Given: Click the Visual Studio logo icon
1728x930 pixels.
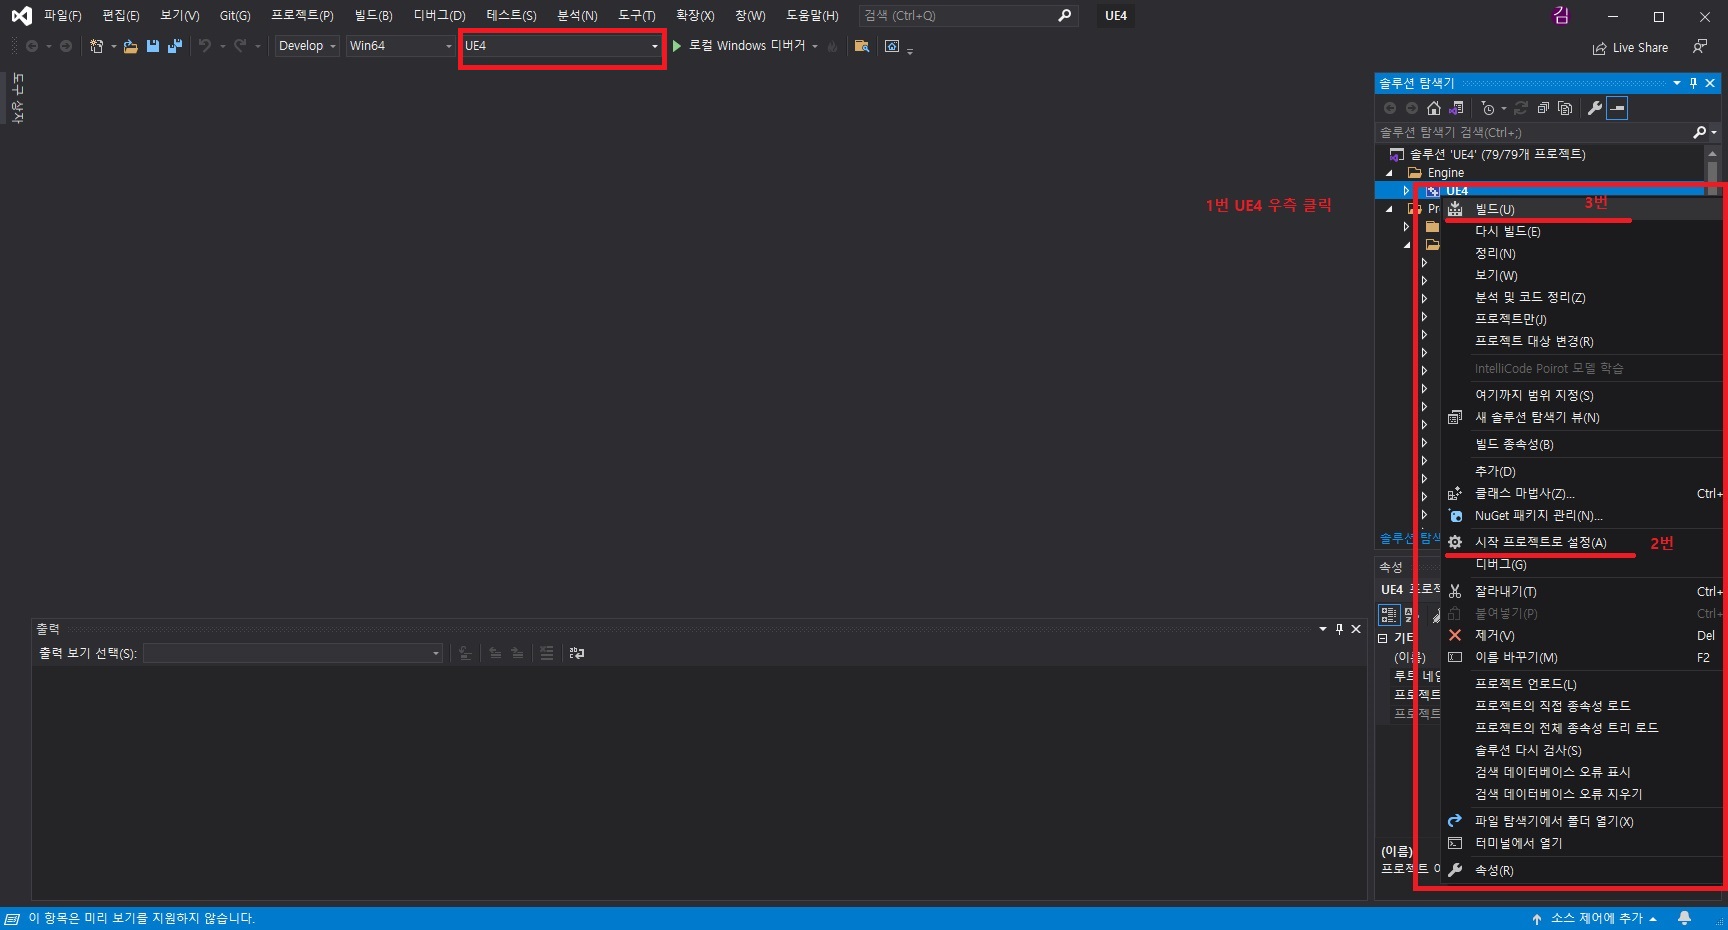Looking at the screenshot, I should pyautogui.click(x=21, y=16).
